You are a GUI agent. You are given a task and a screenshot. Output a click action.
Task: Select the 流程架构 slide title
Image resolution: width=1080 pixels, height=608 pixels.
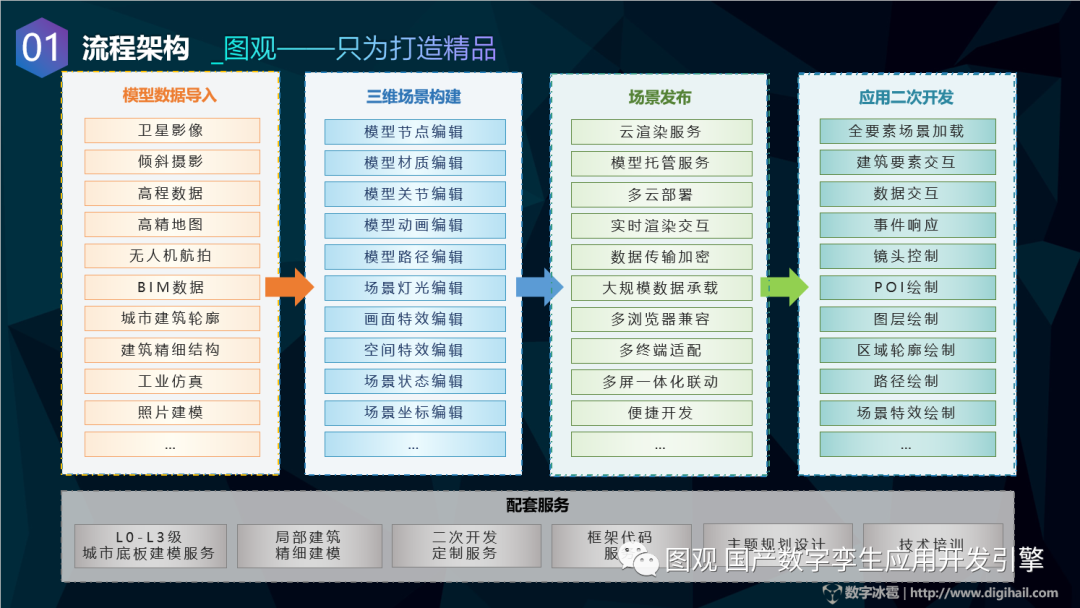point(136,49)
